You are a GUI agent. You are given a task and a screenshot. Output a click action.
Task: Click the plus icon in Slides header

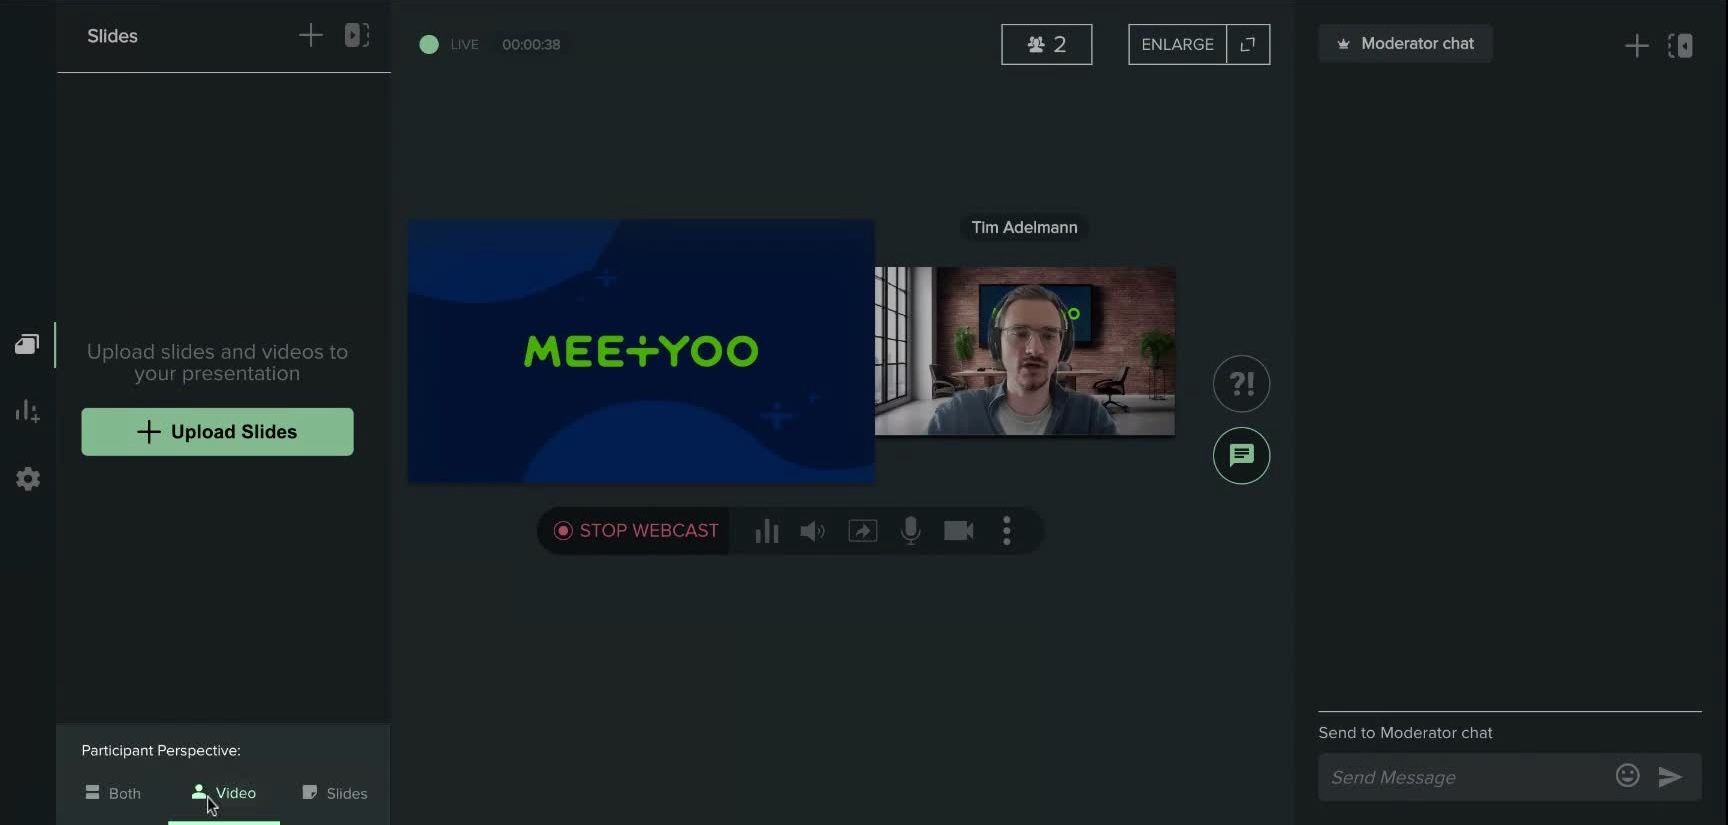311,36
